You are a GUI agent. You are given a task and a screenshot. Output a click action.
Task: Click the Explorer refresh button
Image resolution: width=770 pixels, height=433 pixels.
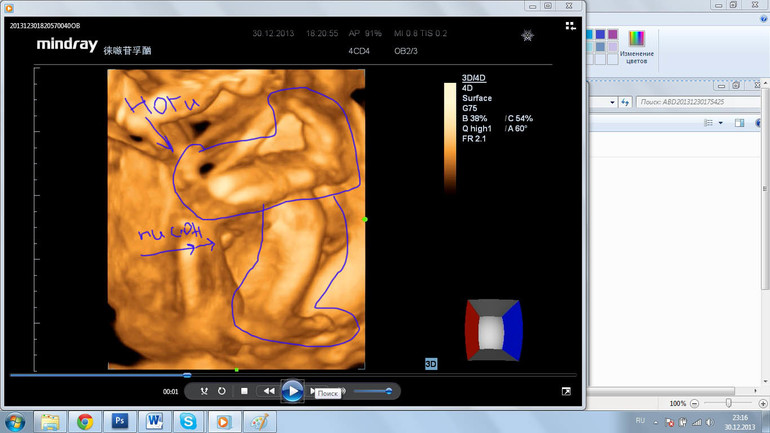coord(625,102)
